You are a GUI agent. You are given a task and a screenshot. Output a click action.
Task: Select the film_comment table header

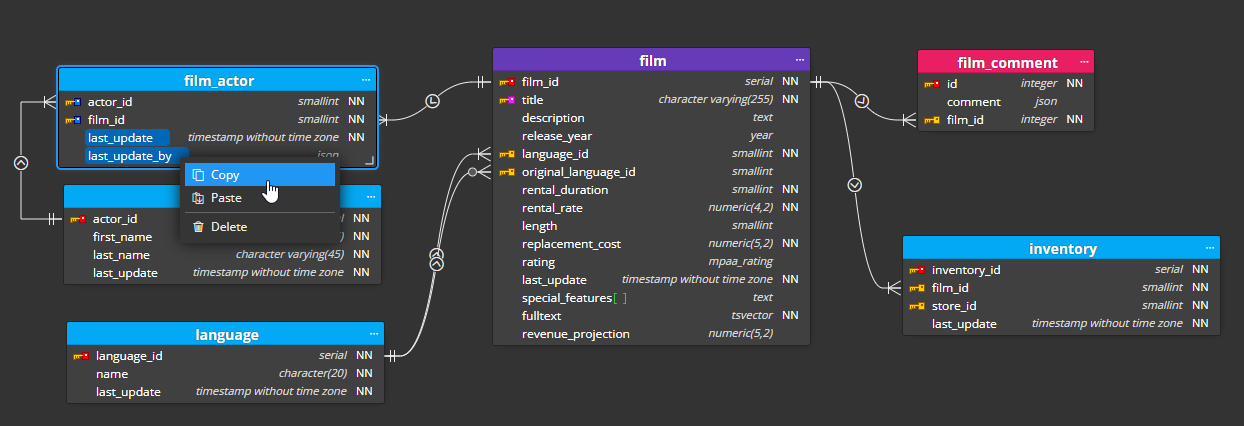(1006, 62)
